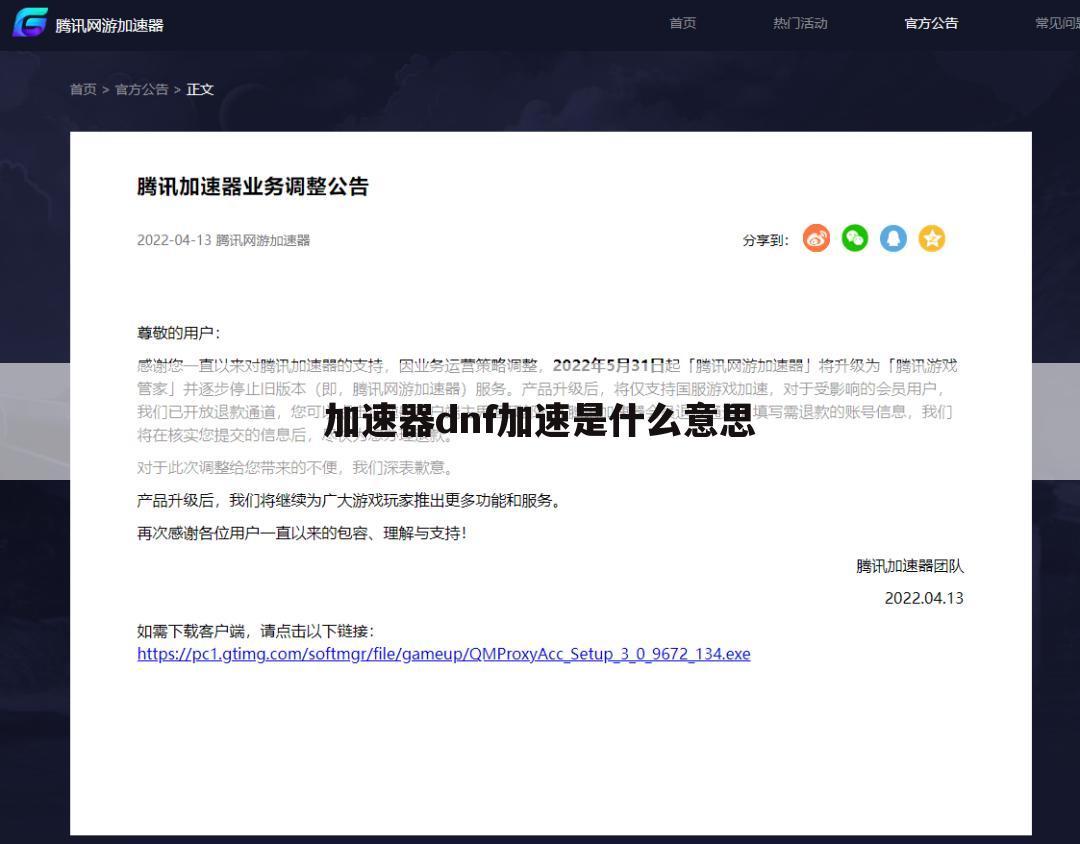
Task: Click the 分享到 label
Action: (x=765, y=240)
